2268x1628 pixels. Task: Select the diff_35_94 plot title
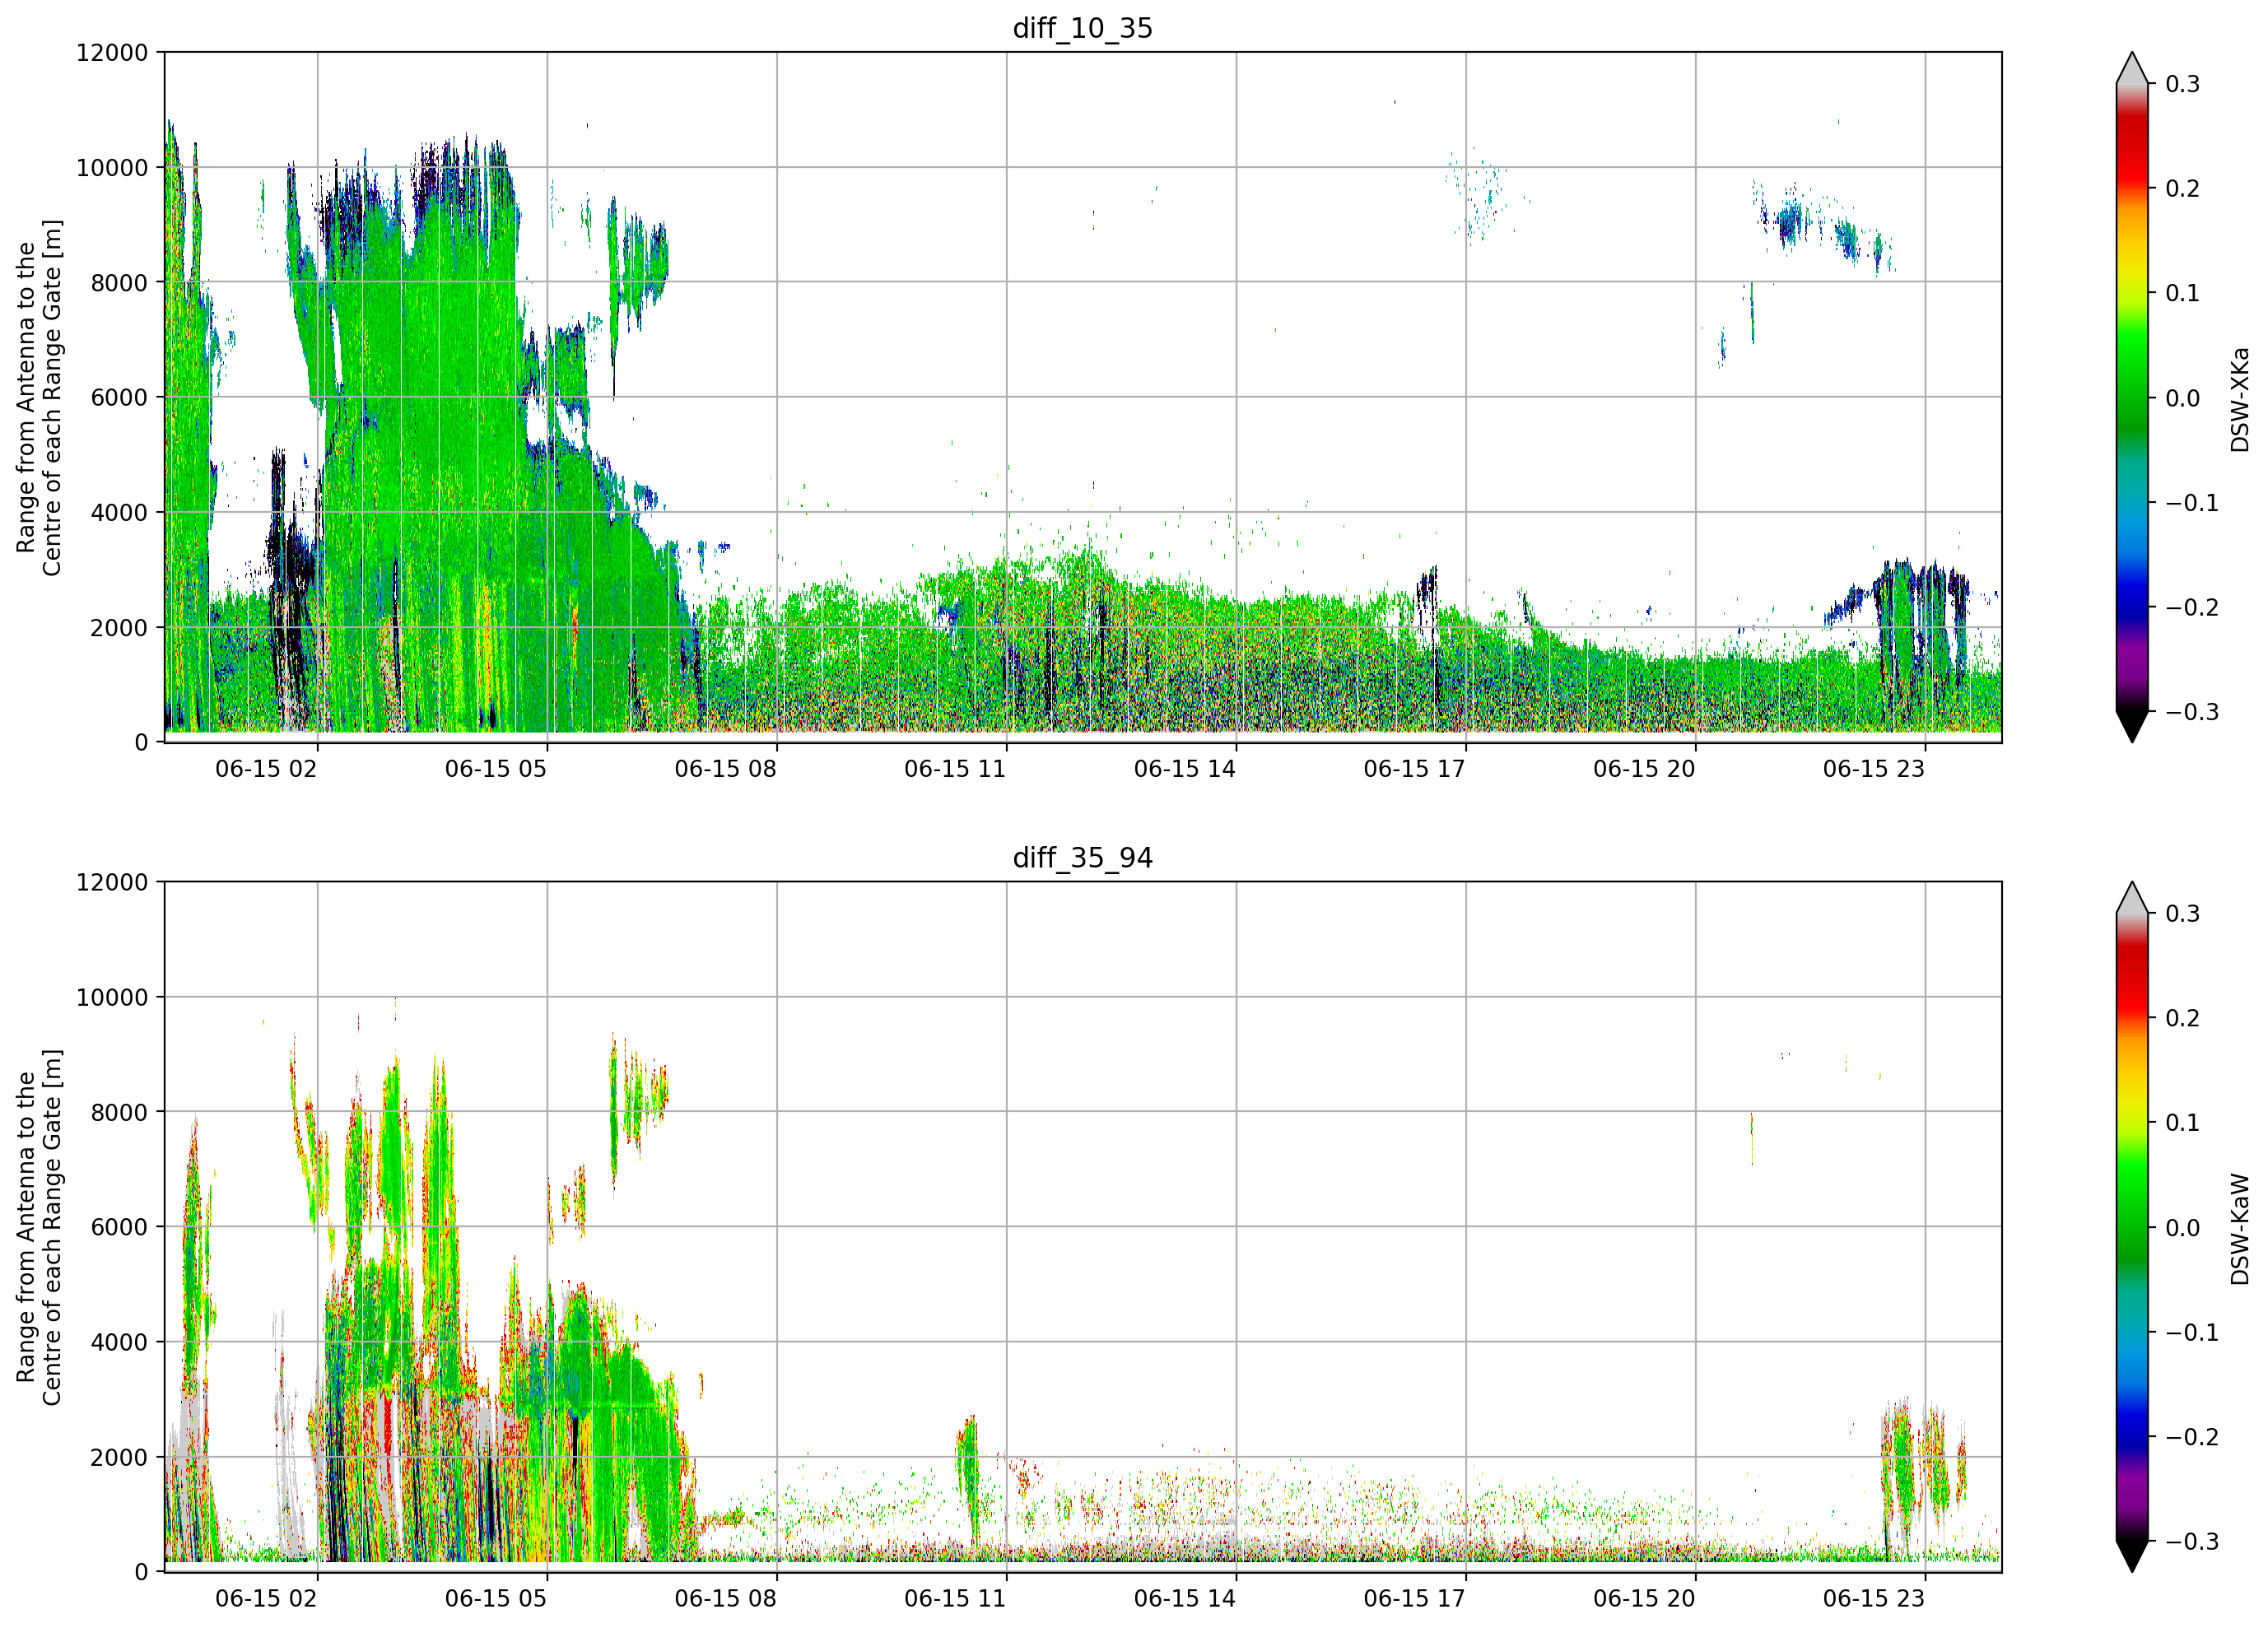pyautogui.click(x=1083, y=858)
